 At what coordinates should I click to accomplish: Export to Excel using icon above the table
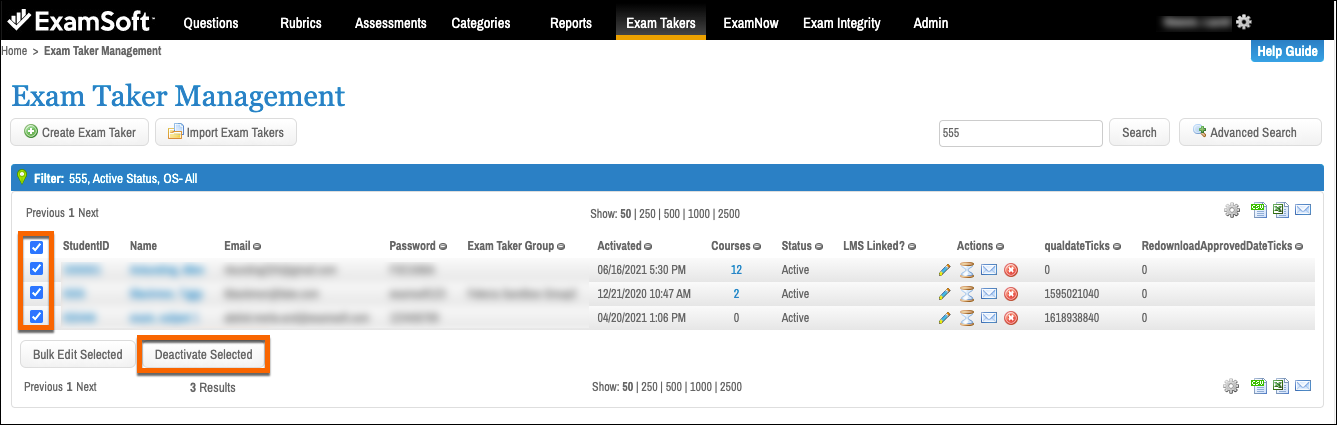click(x=1281, y=210)
